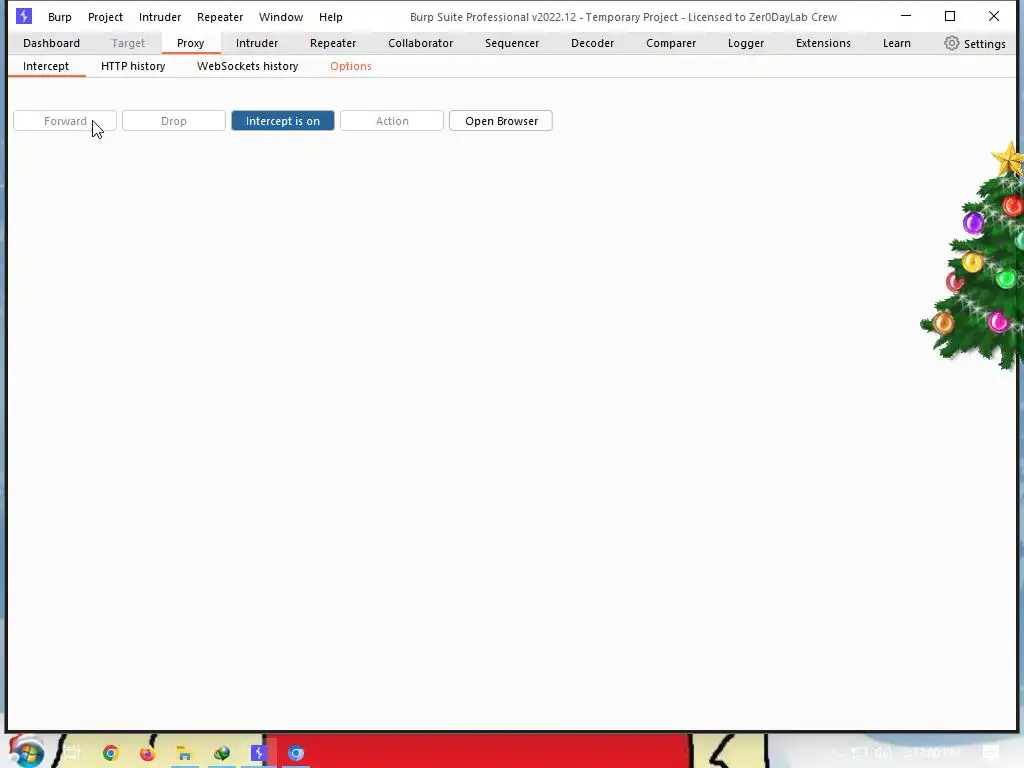This screenshot has height=768, width=1024.
Task: Open the Decoder tab
Action: click(592, 43)
